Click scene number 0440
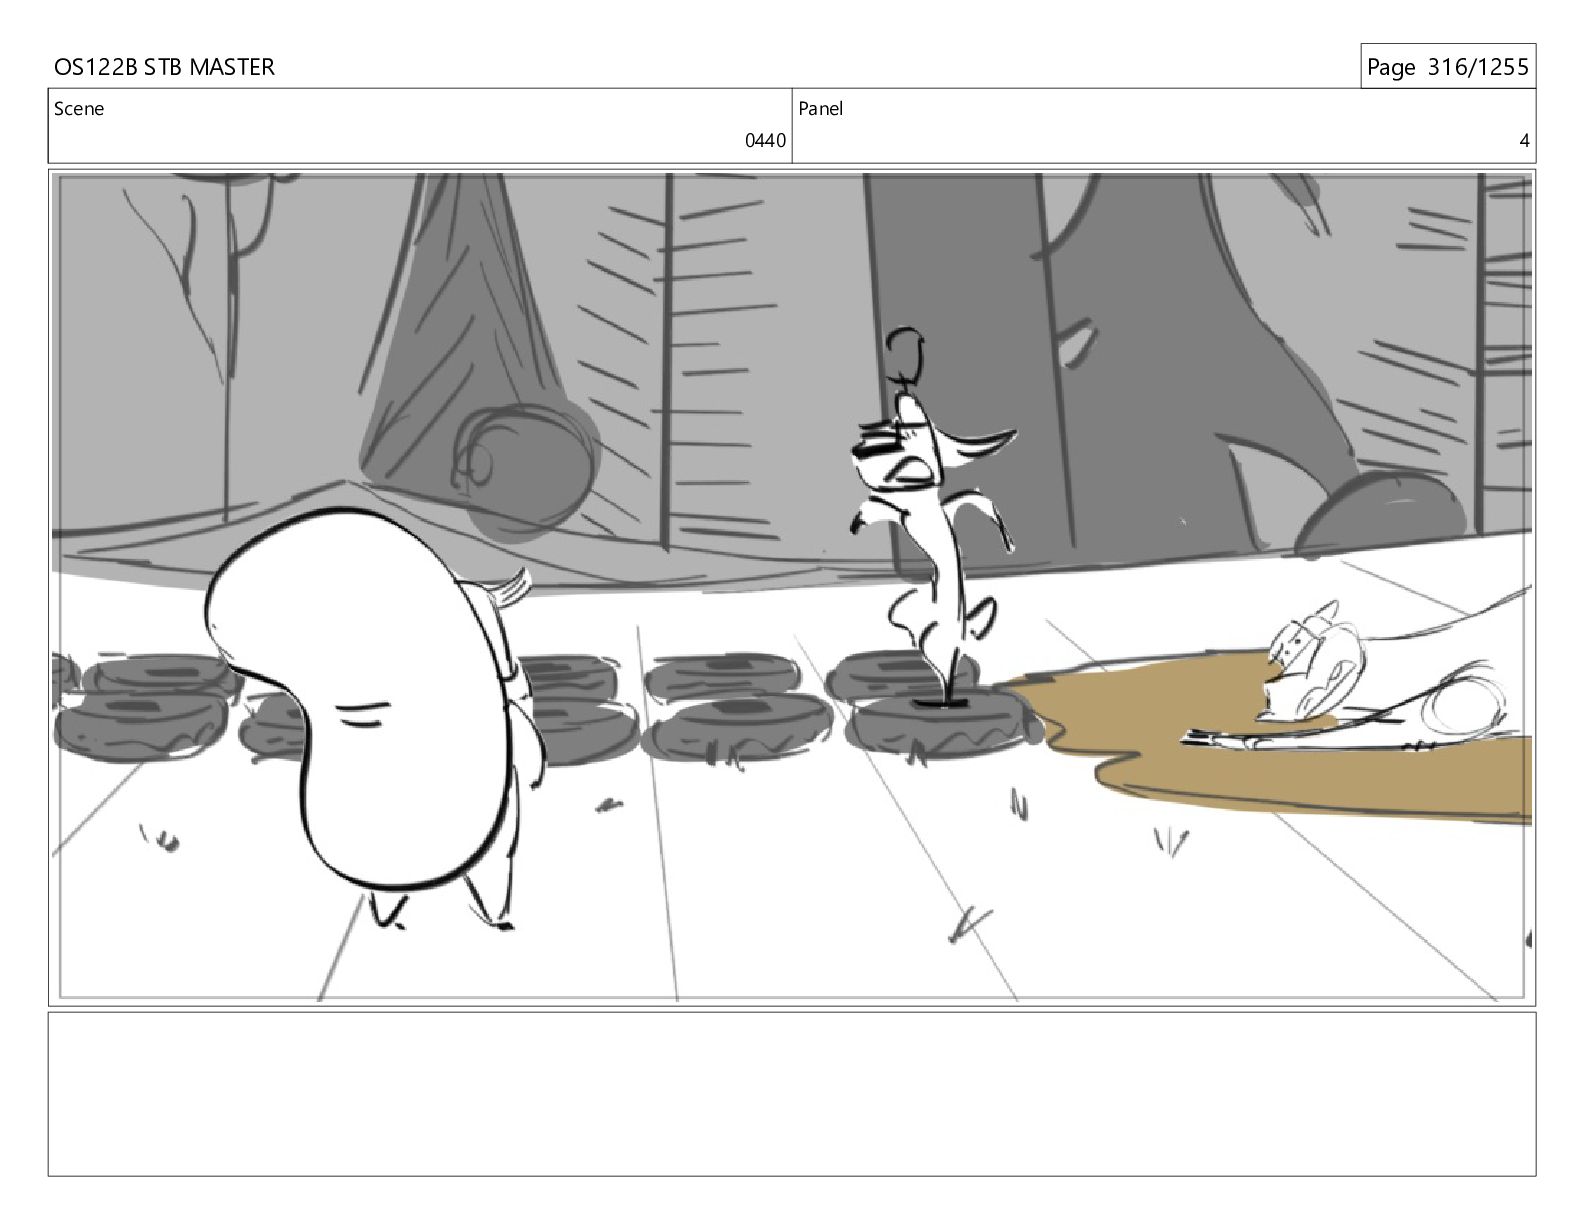Viewport: 1584px width, 1224px height. [765, 141]
